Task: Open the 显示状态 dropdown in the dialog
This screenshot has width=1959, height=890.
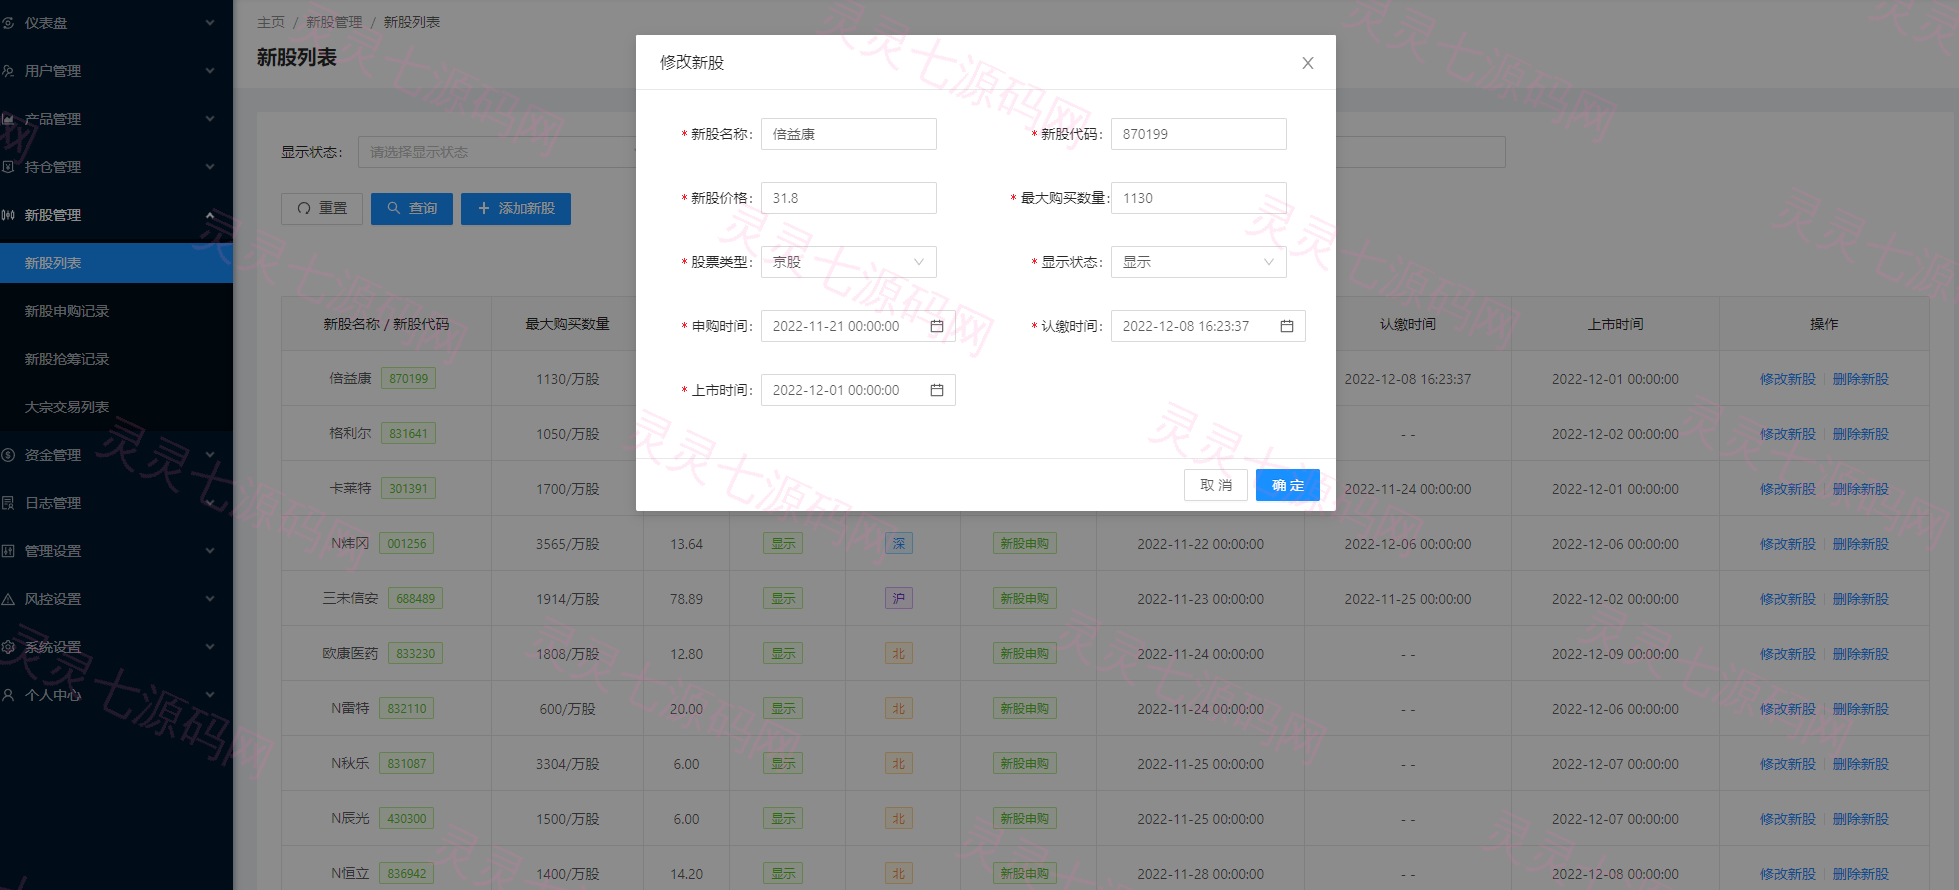Action: point(1199,262)
